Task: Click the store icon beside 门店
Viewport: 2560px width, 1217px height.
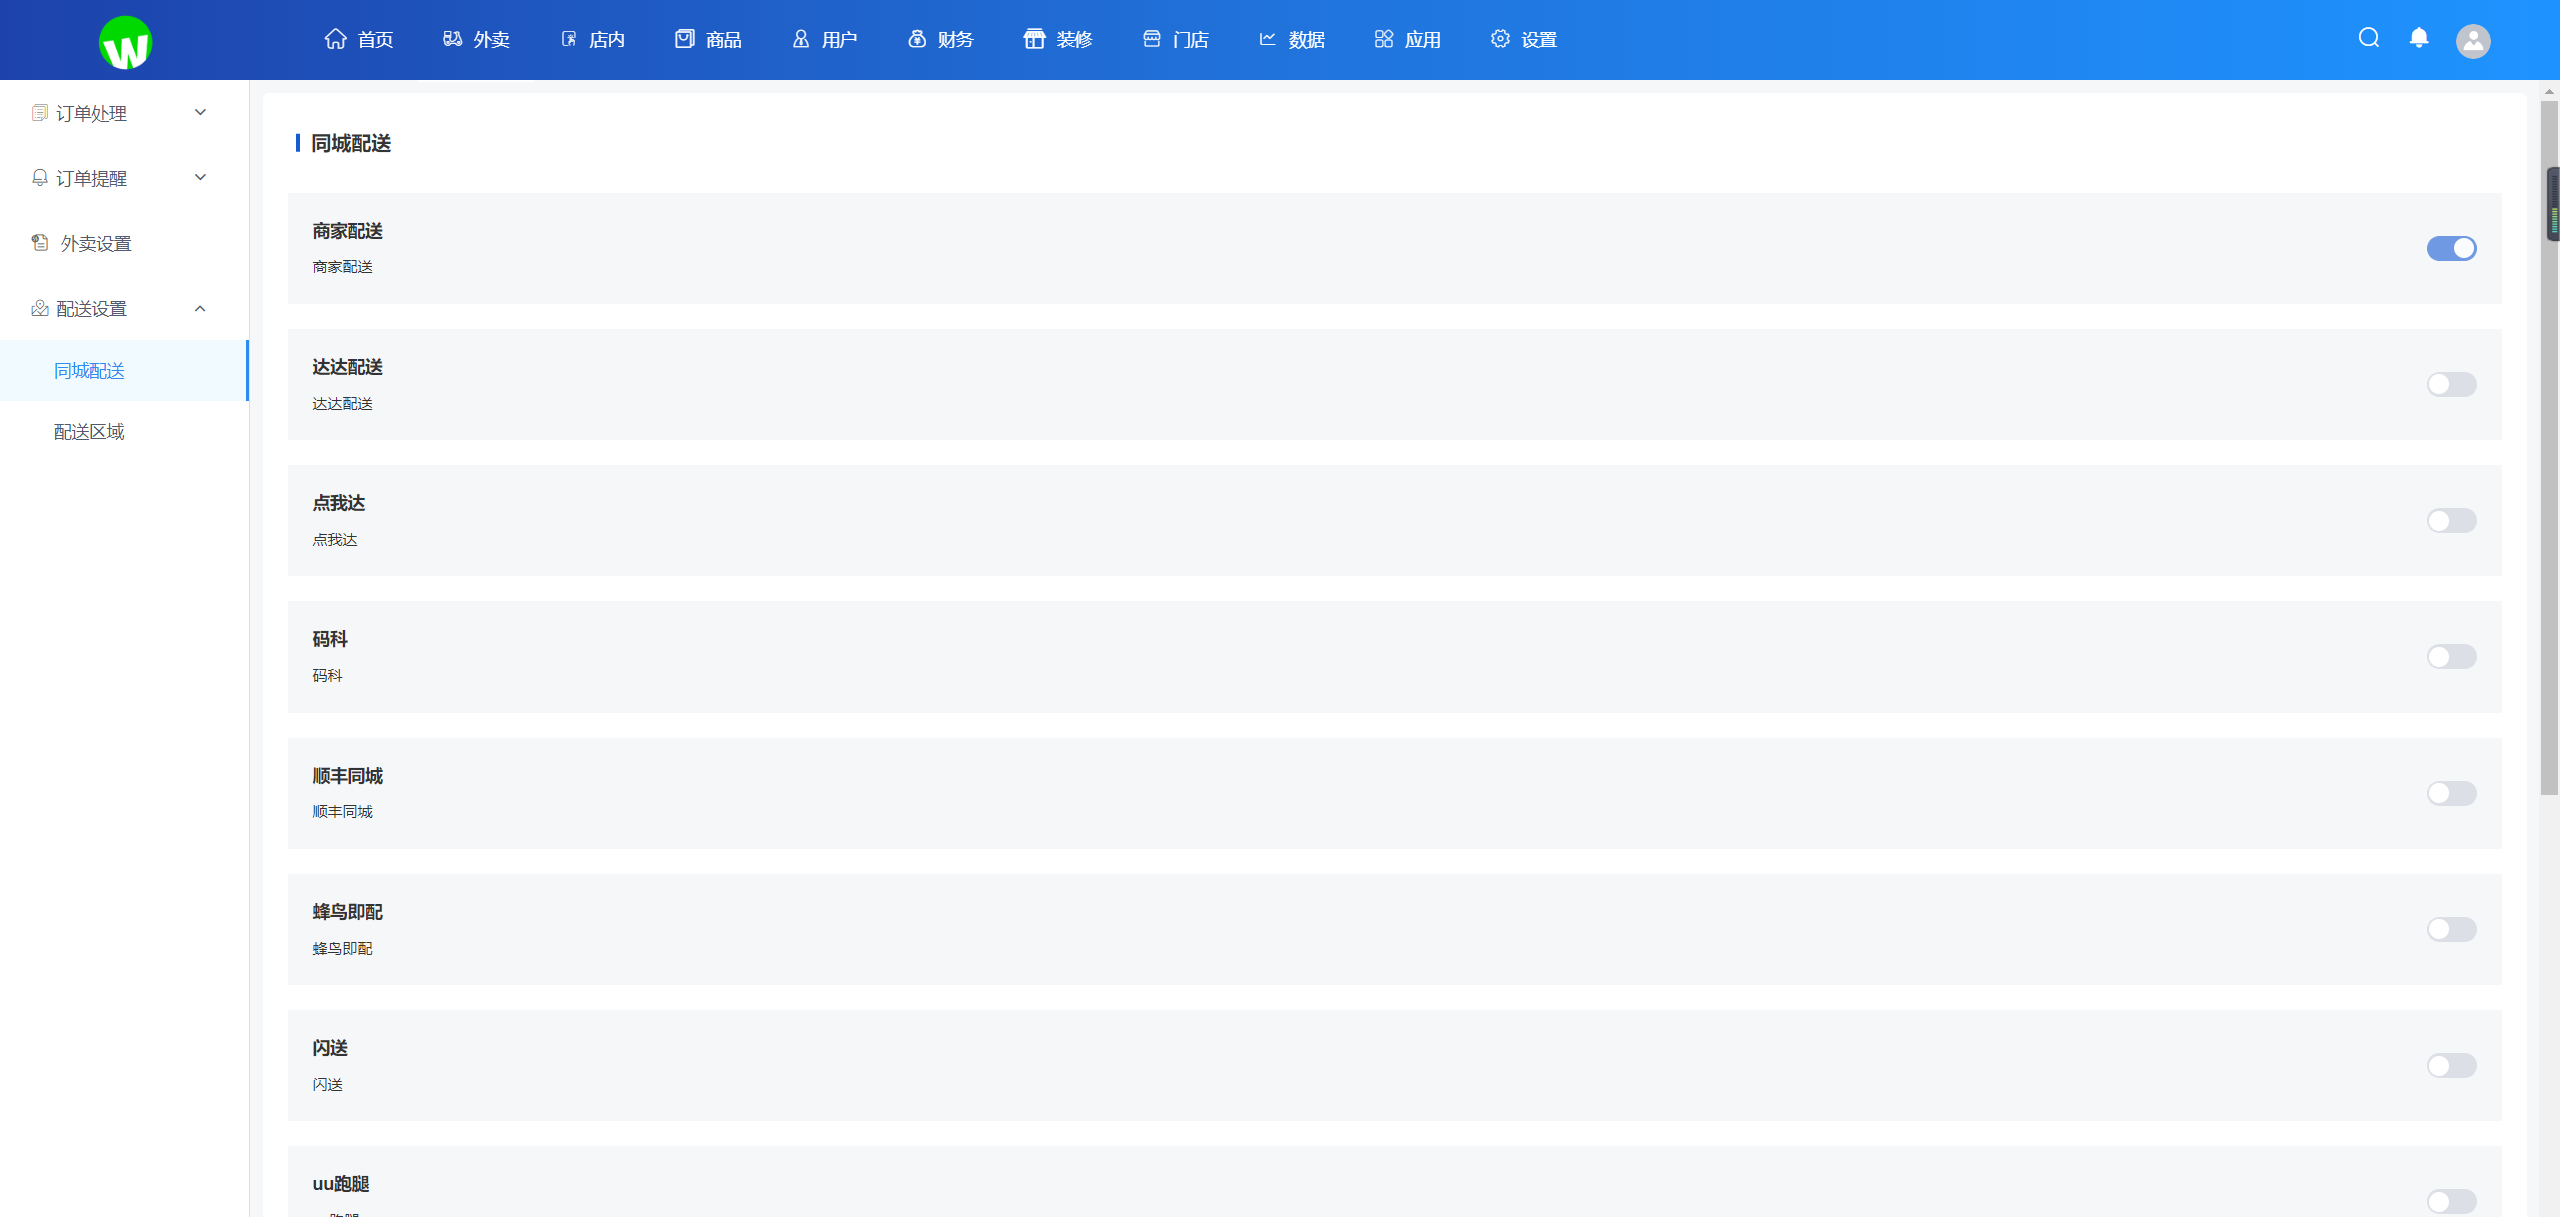Action: point(1152,39)
